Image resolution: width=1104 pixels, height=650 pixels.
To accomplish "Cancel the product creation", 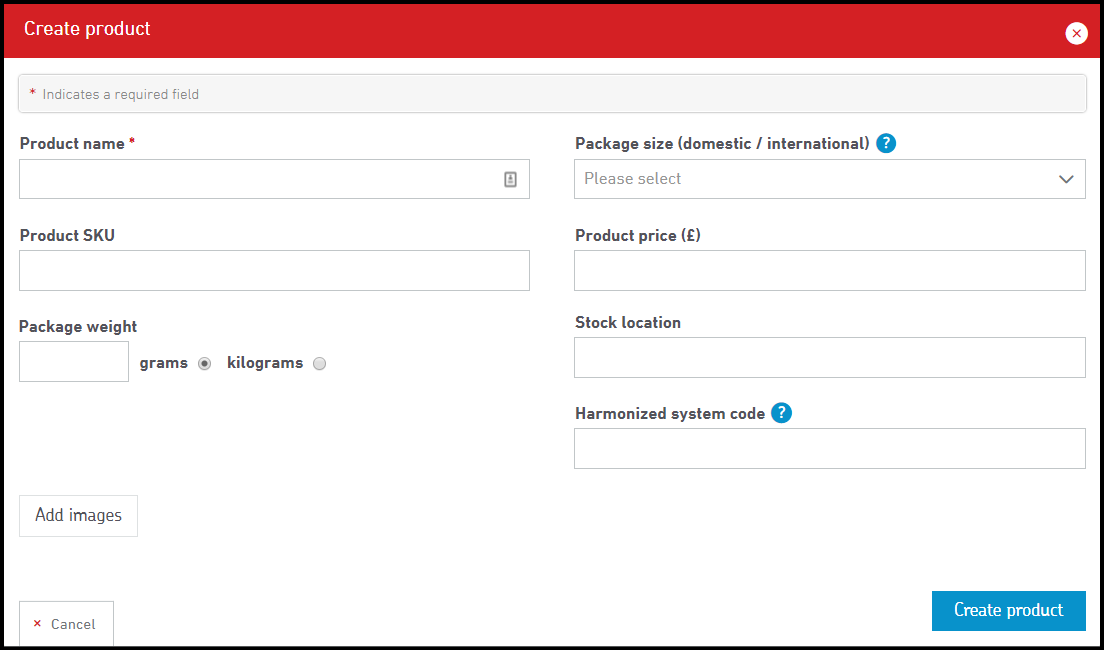I will [x=66, y=624].
